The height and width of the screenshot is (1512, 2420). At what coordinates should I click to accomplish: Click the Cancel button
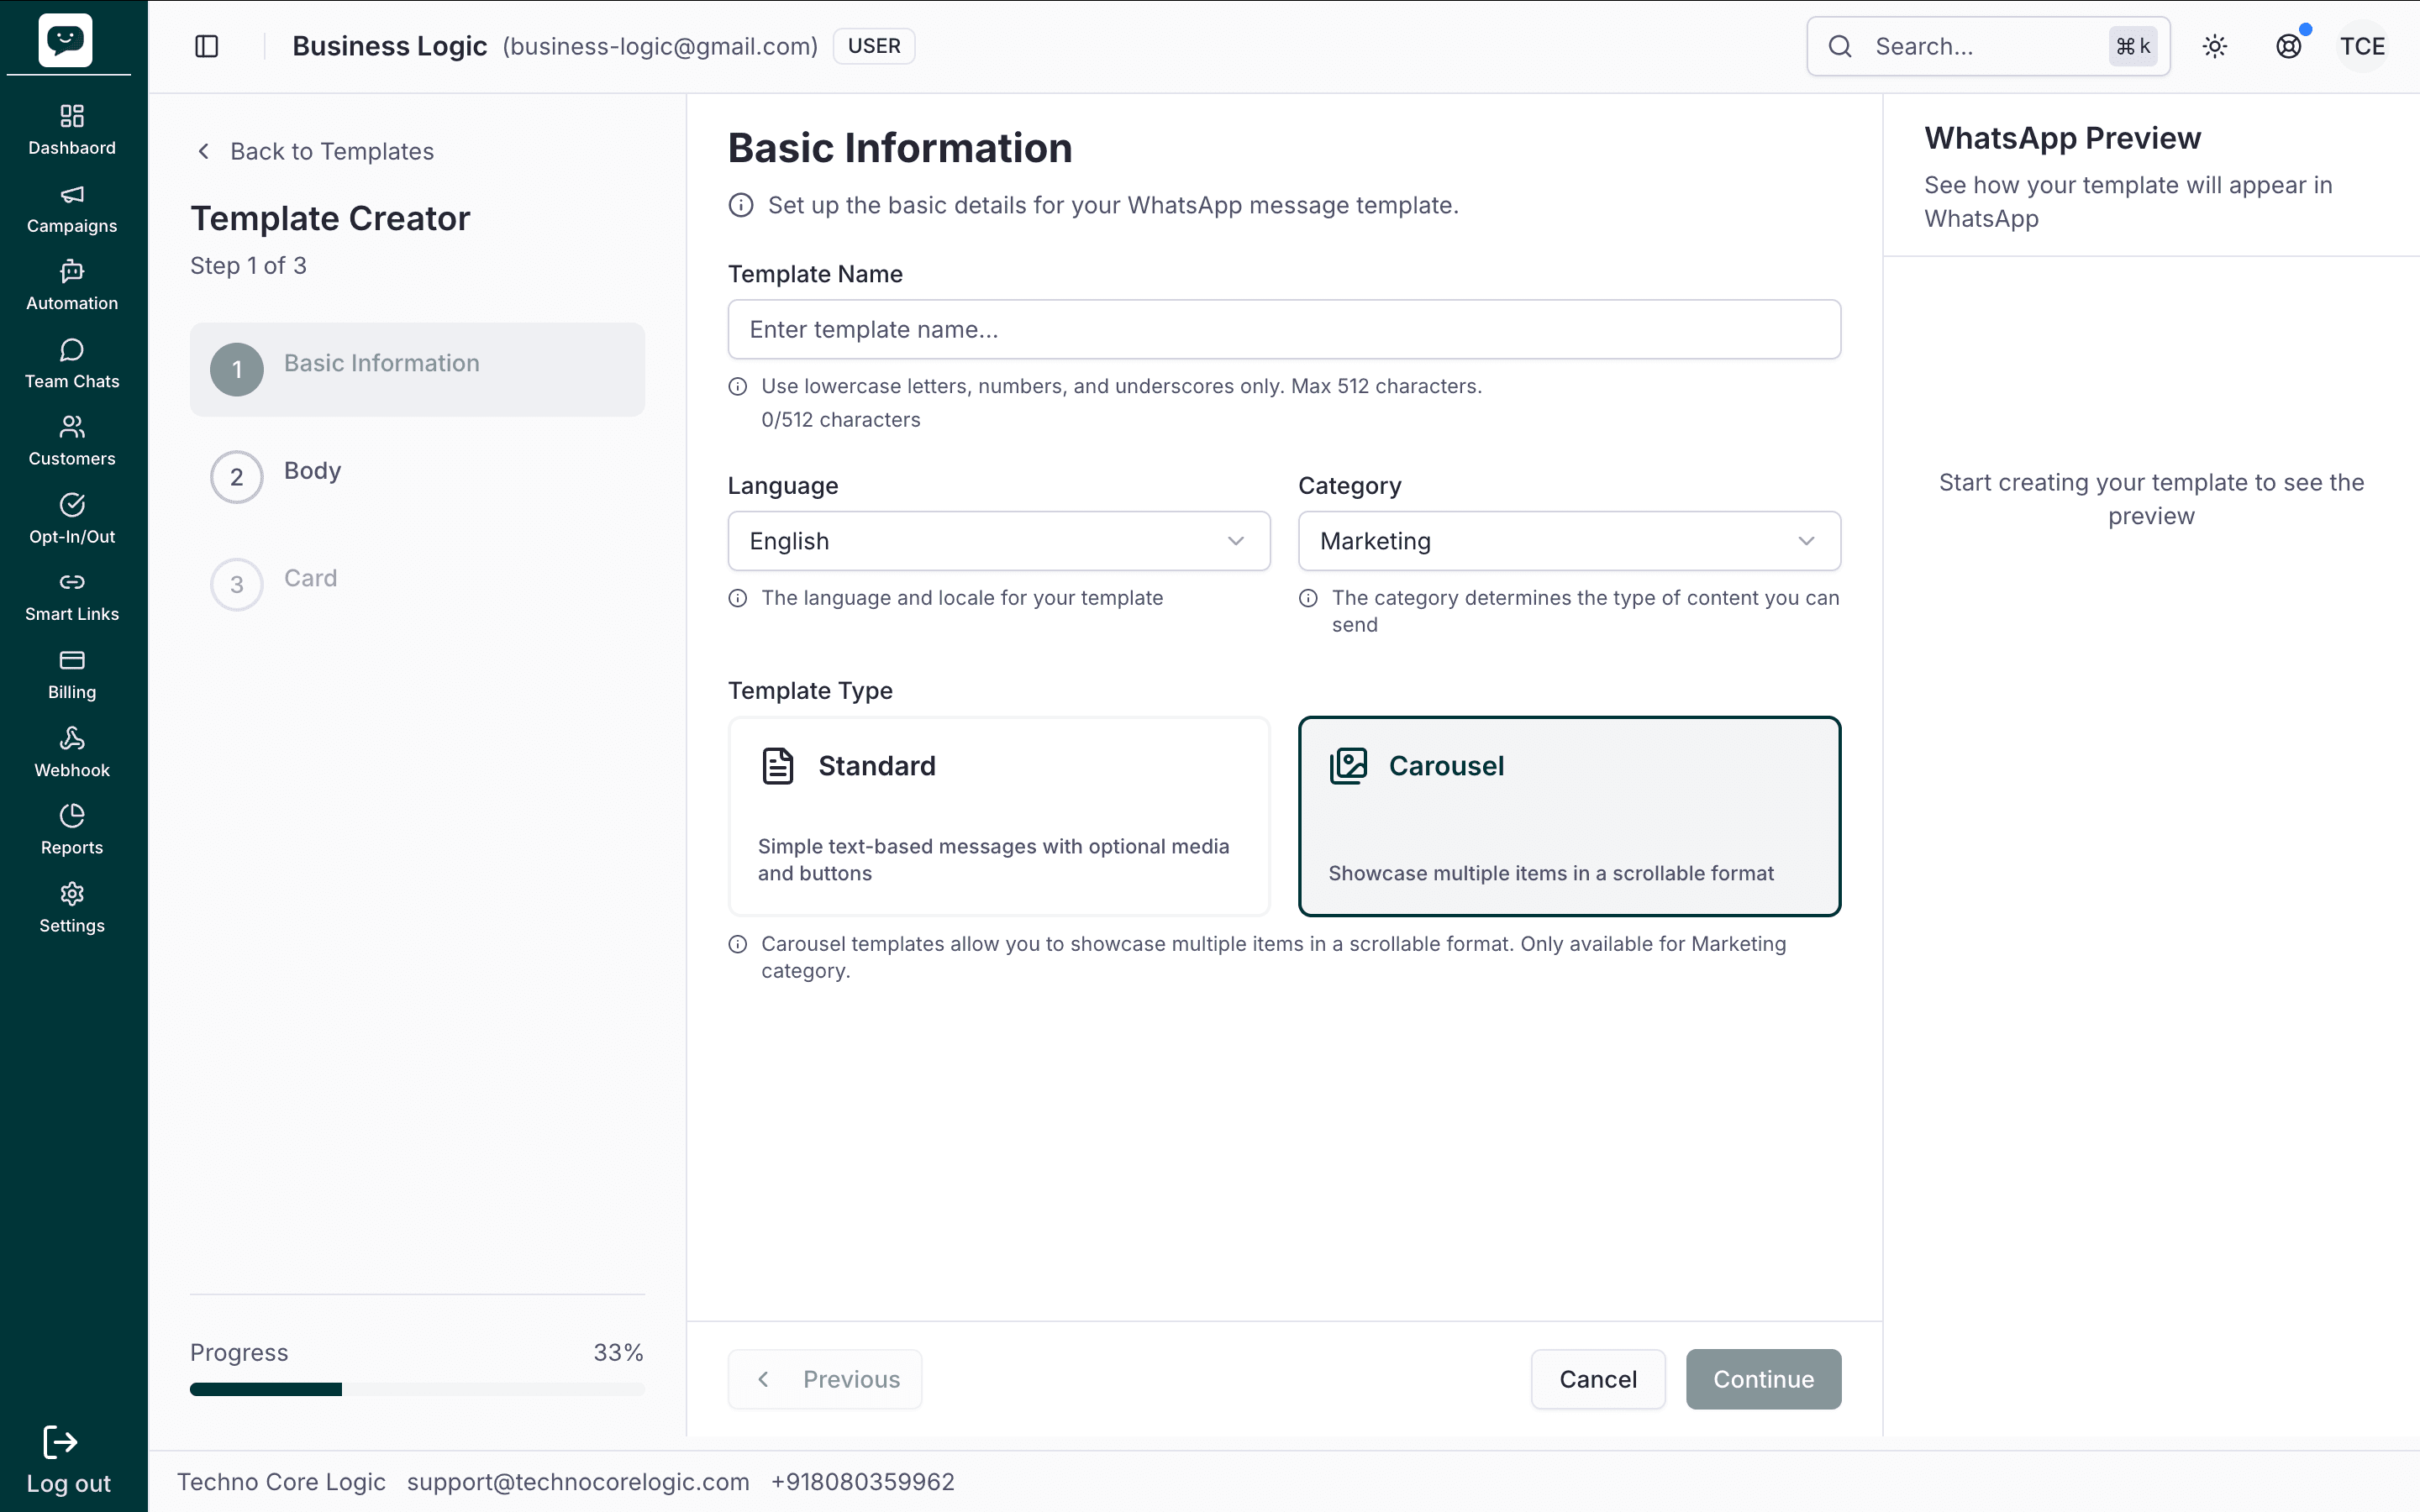1598,1379
